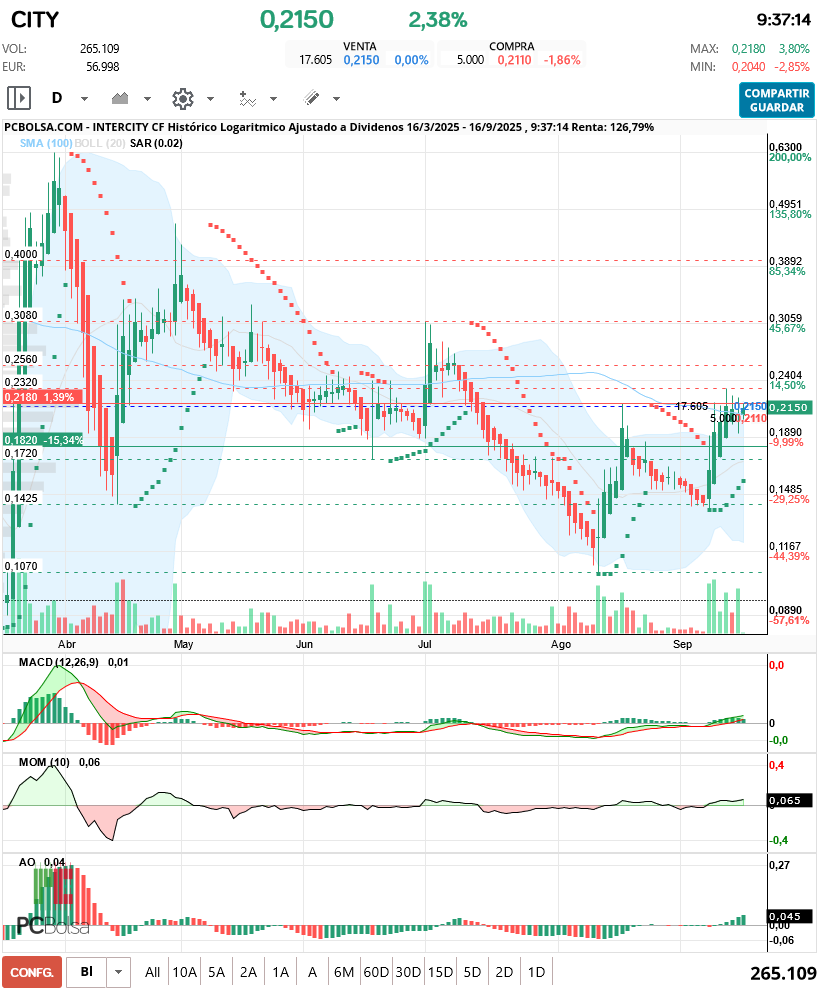This screenshot has width=830, height=993.
Task: Open the dropdown arrow next to BI
Action: point(120,972)
